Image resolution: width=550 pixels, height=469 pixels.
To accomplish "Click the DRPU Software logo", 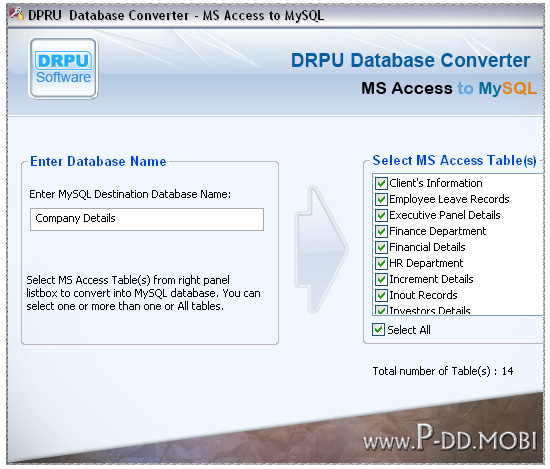I will tap(63, 68).
